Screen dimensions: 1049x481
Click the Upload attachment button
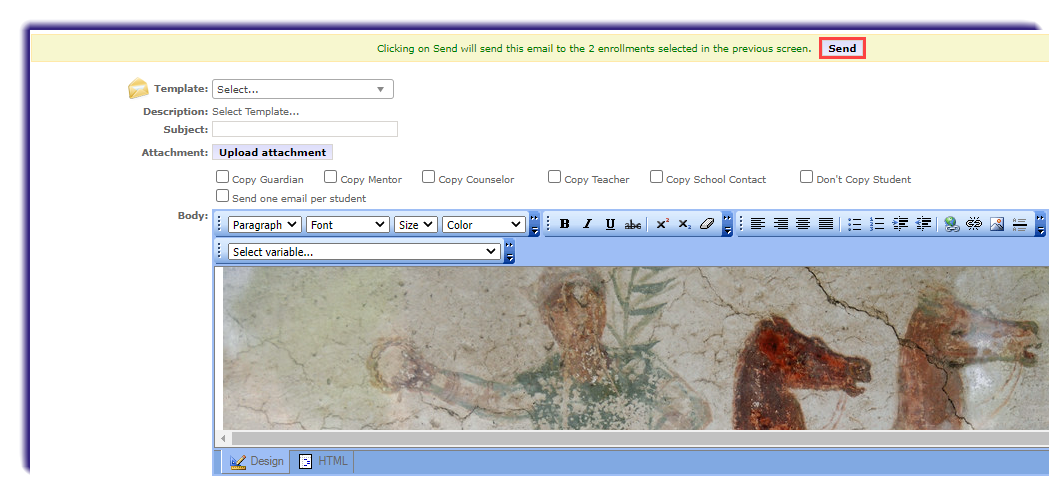(272, 152)
